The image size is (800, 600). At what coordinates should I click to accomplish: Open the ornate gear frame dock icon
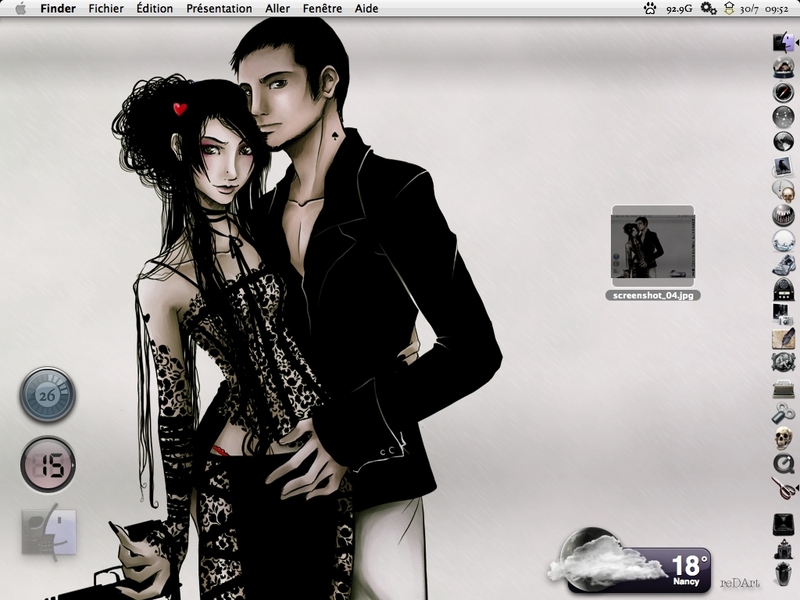pos(783,363)
